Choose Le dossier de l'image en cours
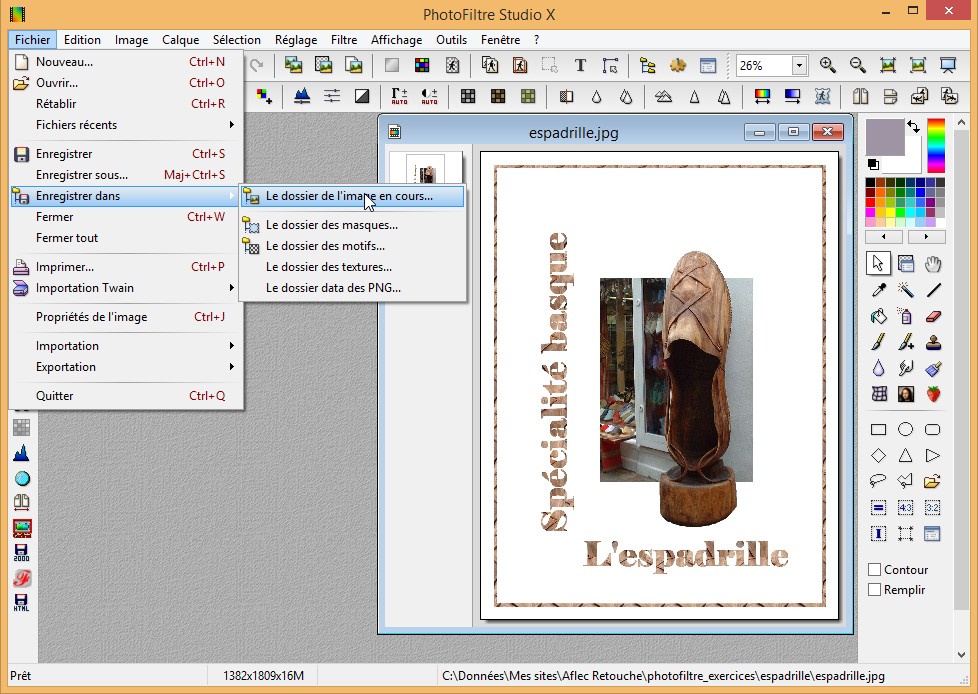978x694 pixels. coord(353,196)
